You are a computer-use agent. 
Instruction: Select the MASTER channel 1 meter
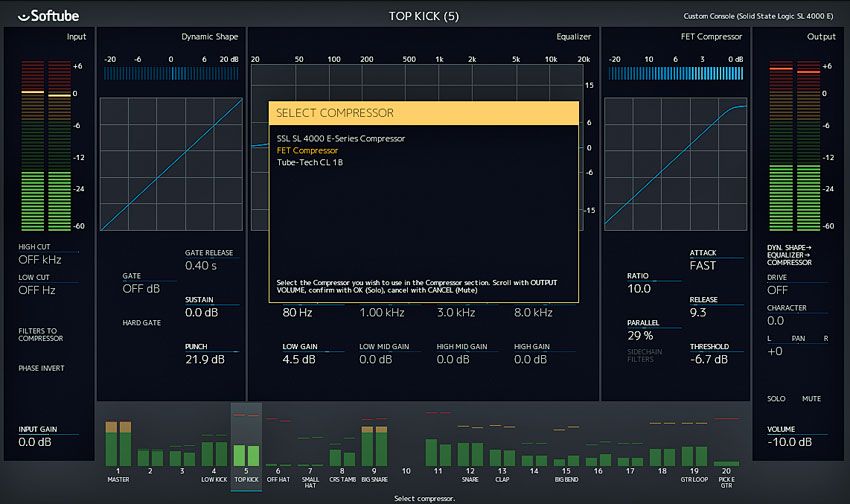pyautogui.click(x=118, y=443)
